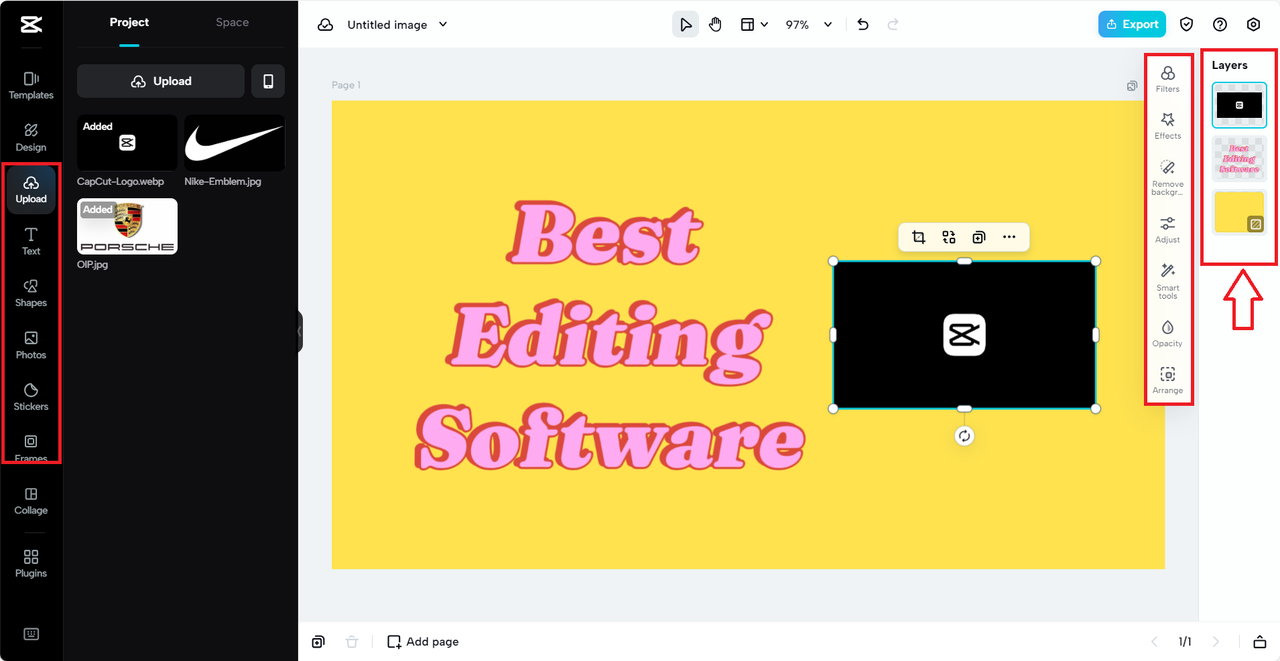Select the CapCut-Logo.webp thumbnail
This screenshot has height=661, width=1280.
pos(127,142)
